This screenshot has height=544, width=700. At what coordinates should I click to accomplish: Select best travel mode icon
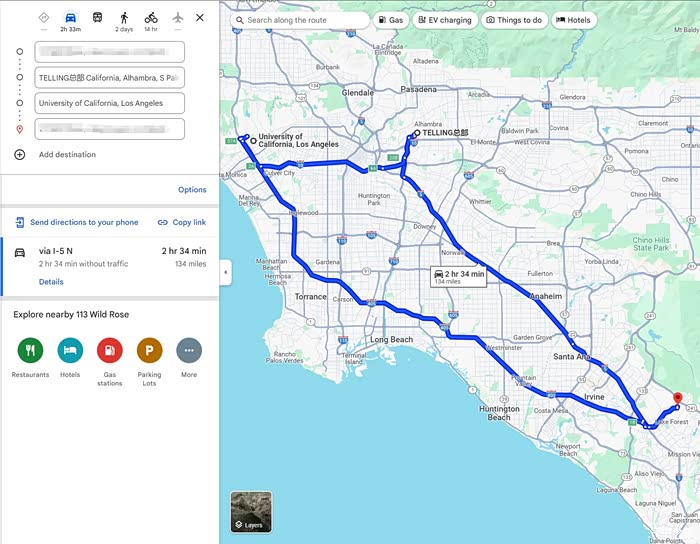click(44, 18)
